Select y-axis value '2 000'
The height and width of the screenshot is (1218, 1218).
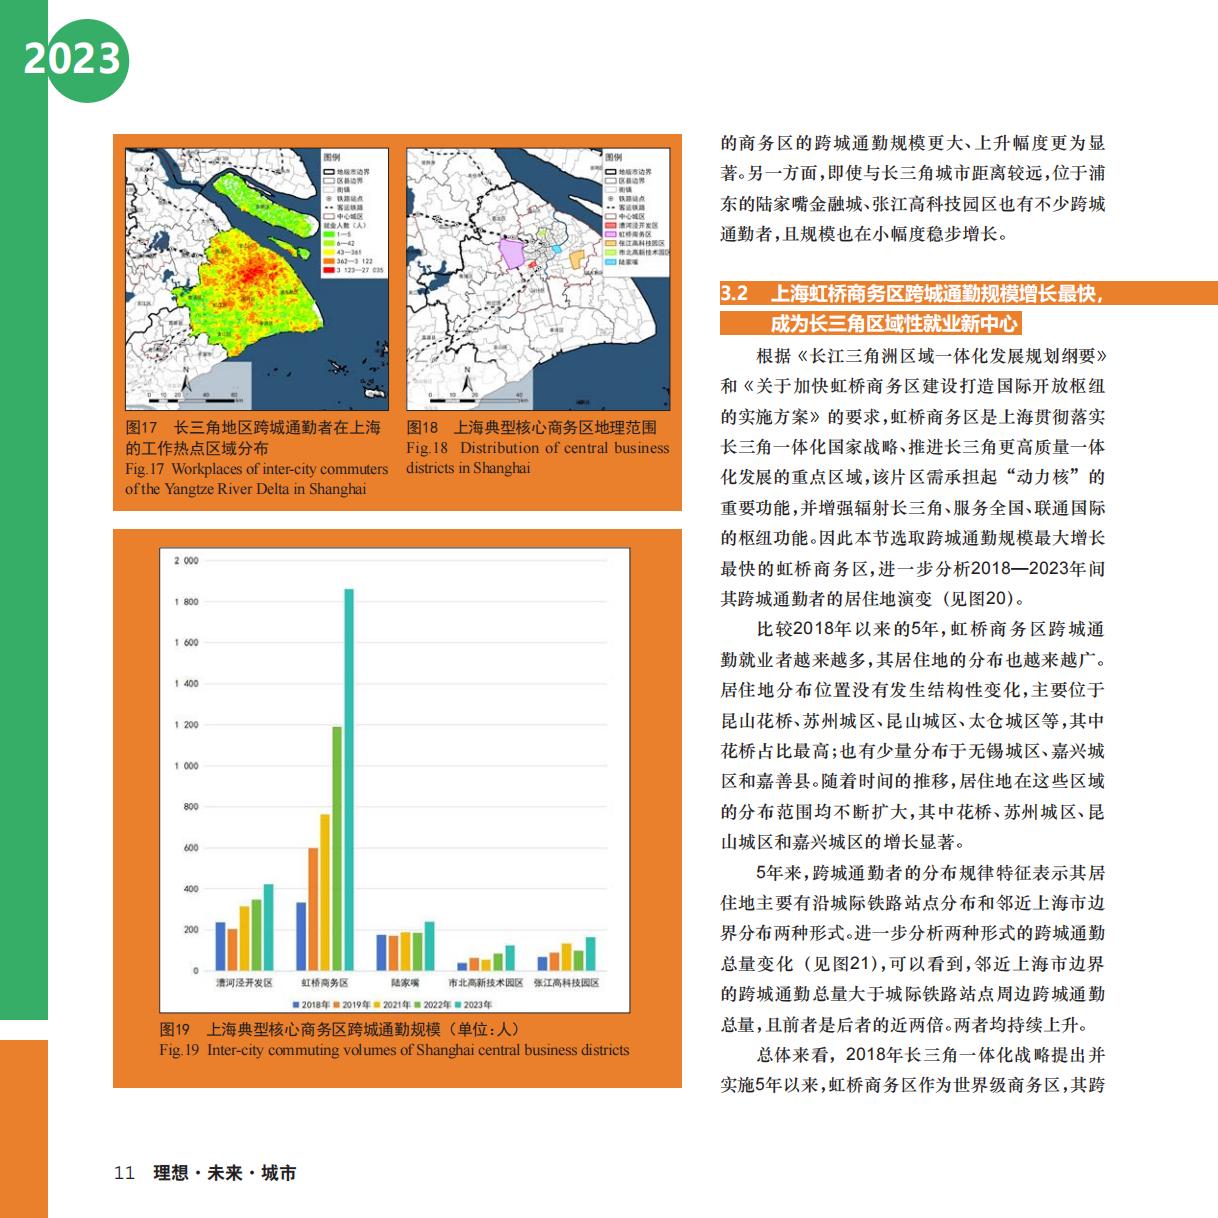[x=186, y=561]
